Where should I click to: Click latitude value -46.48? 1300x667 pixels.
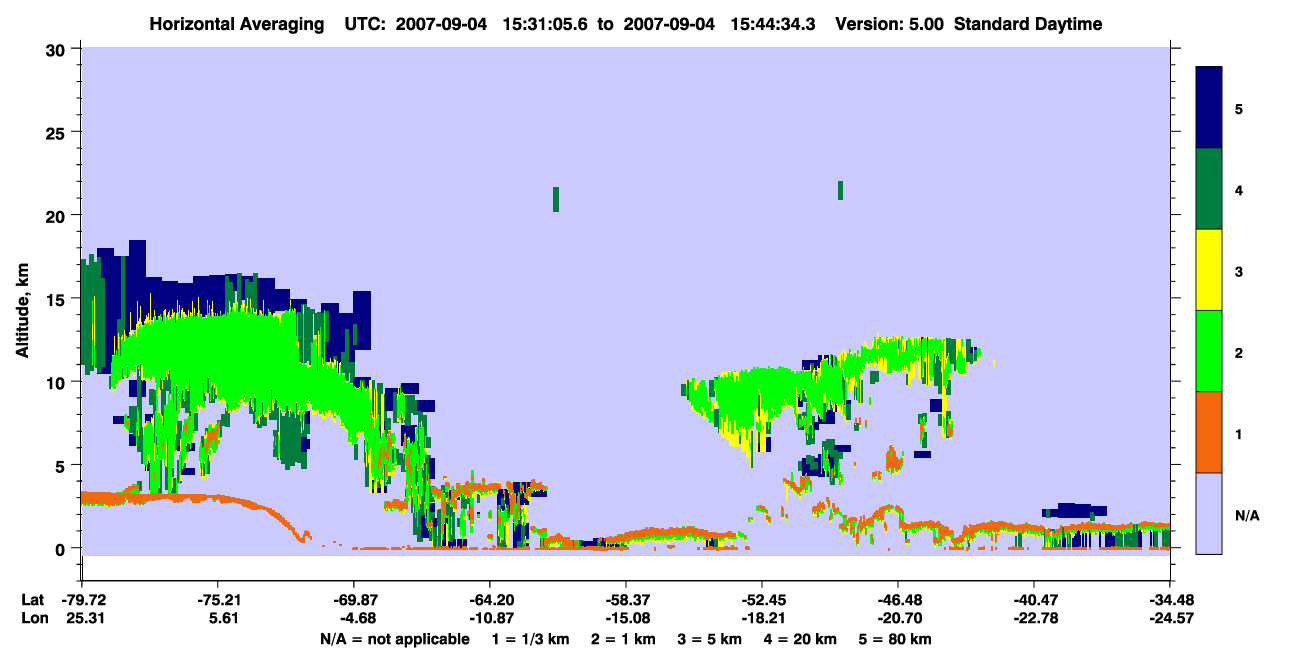tap(898, 600)
